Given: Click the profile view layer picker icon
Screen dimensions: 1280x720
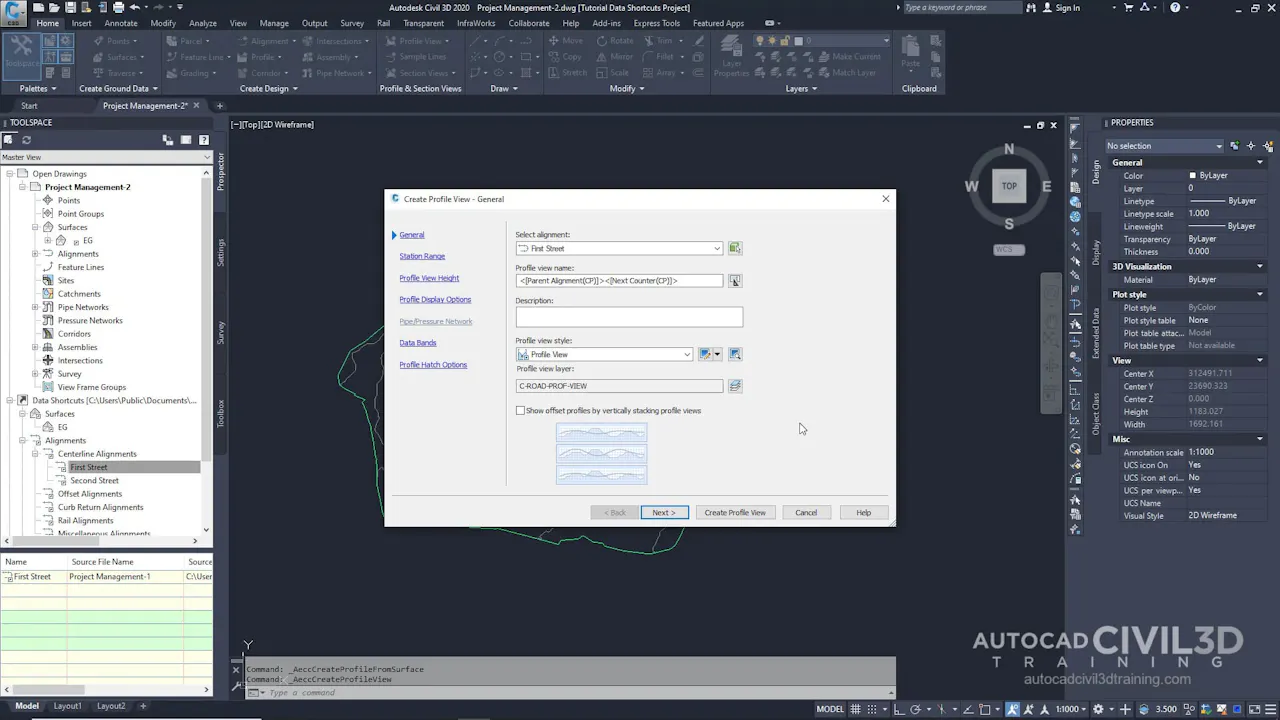Looking at the screenshot, I should coord(735,386).
